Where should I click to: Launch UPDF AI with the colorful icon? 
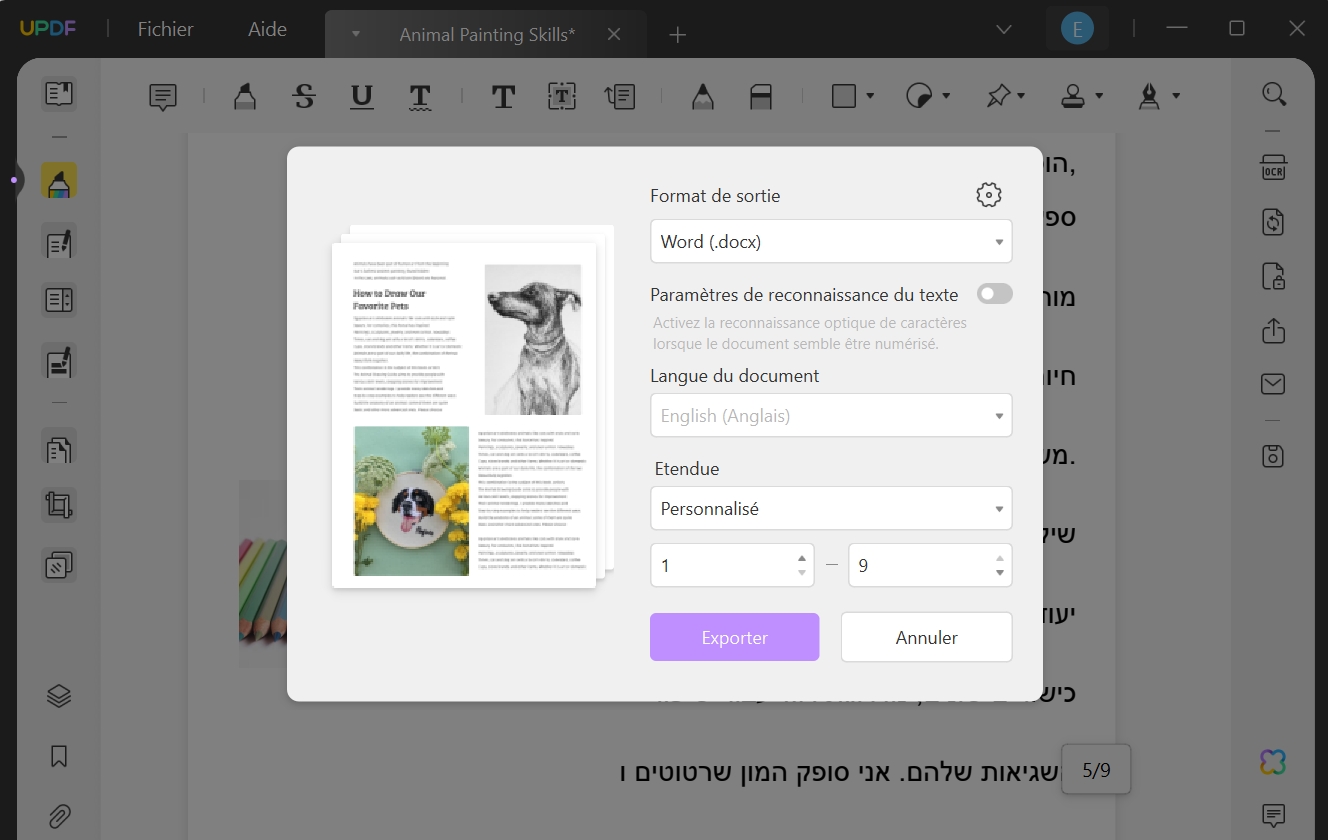pos(1271,762)
